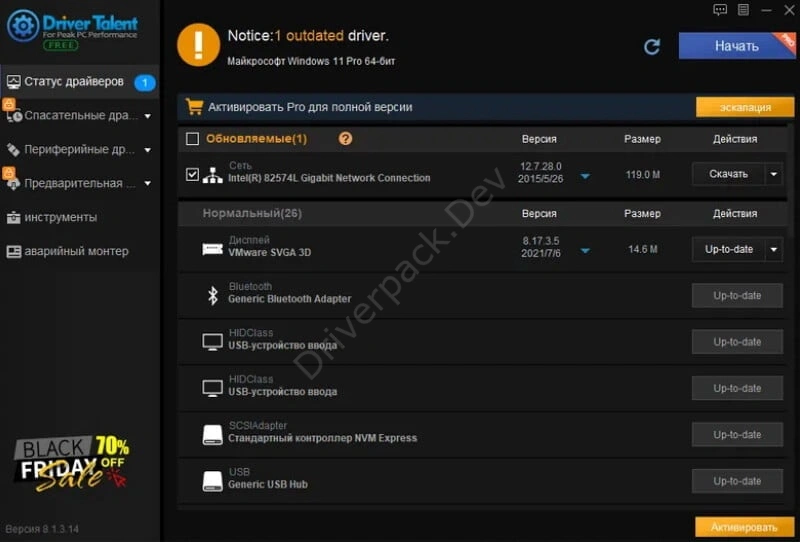The width and height of the screenshot is (800, 542).
Task: Click the аварийный монтер sidebar icon
Action: [13, 251]
